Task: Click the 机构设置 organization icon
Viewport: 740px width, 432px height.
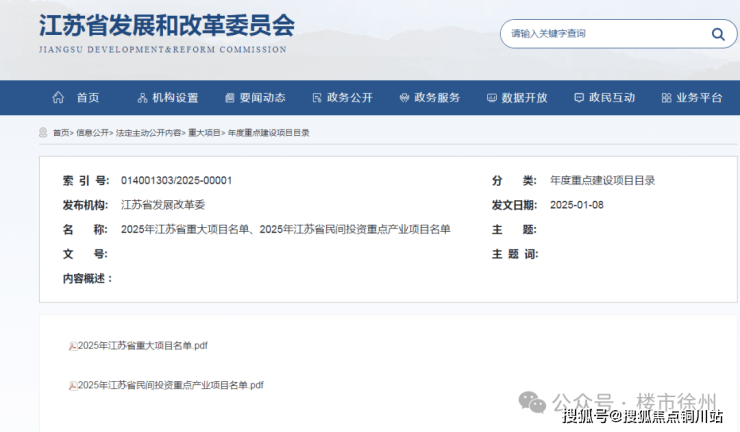Action: pos(143,98)
